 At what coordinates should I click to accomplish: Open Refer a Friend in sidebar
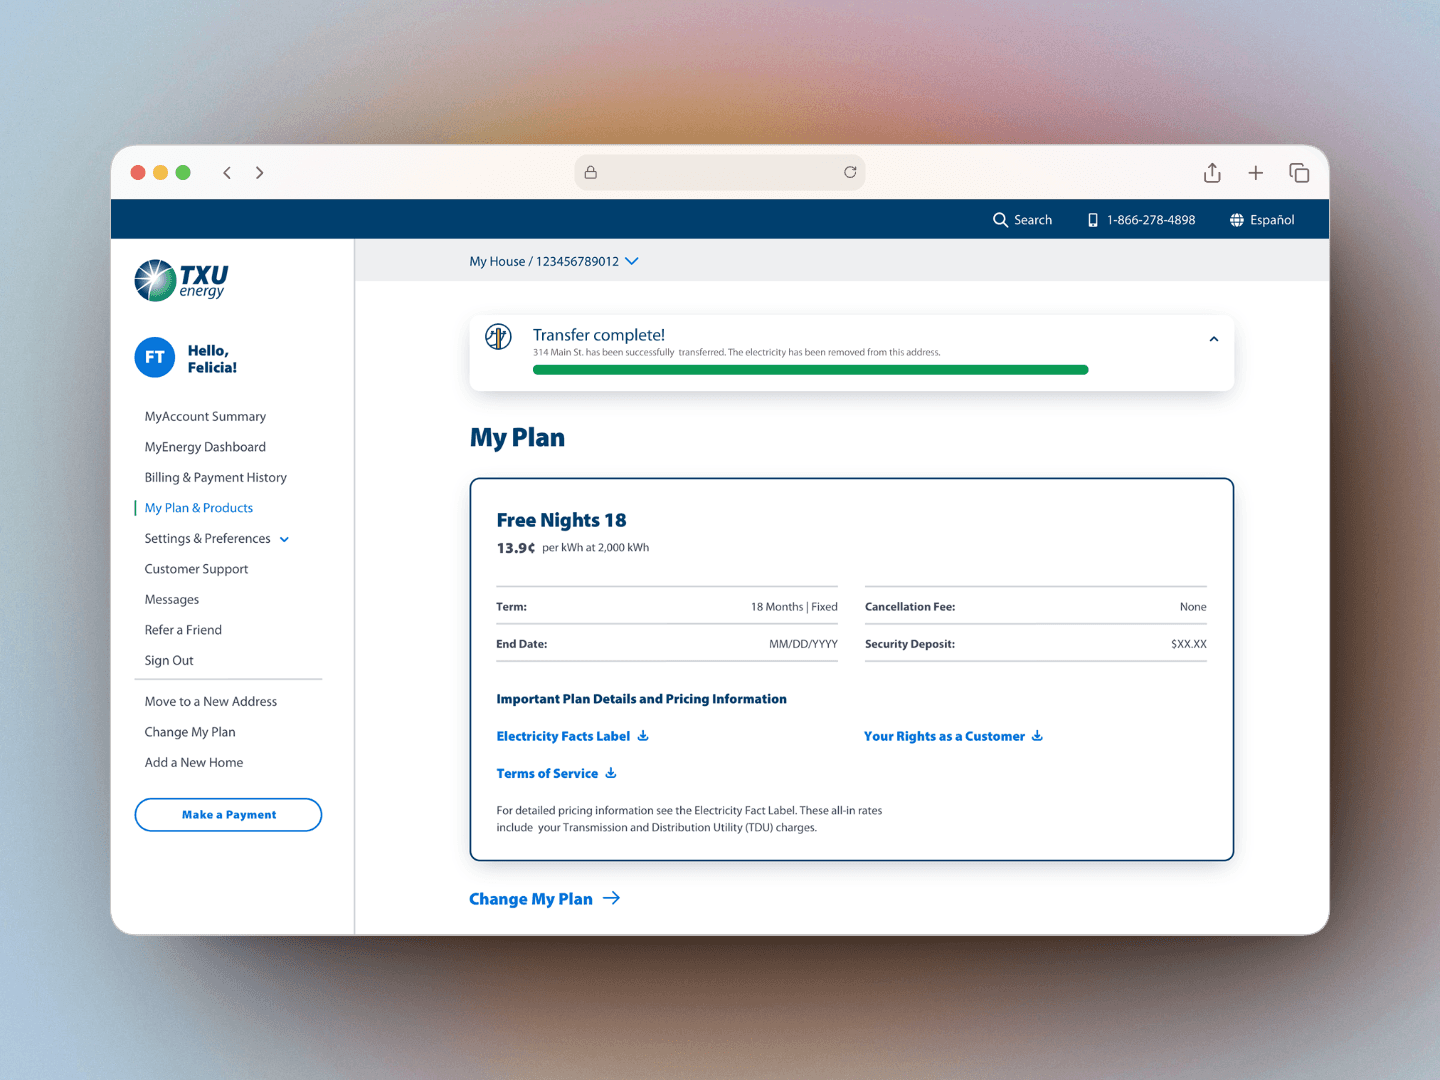tap(183, 630)
